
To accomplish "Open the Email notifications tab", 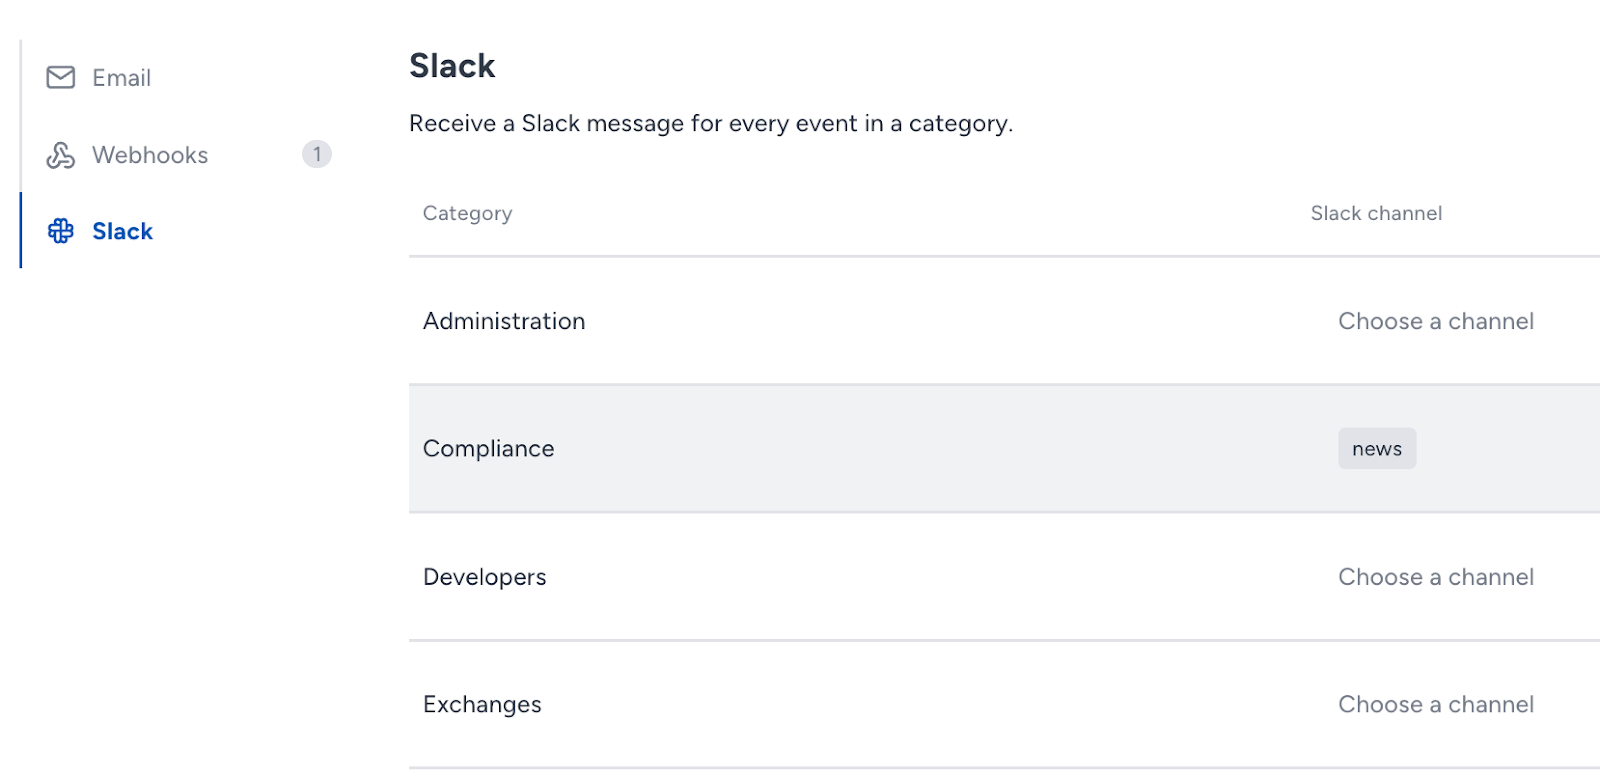I will [x=122, y=78].
